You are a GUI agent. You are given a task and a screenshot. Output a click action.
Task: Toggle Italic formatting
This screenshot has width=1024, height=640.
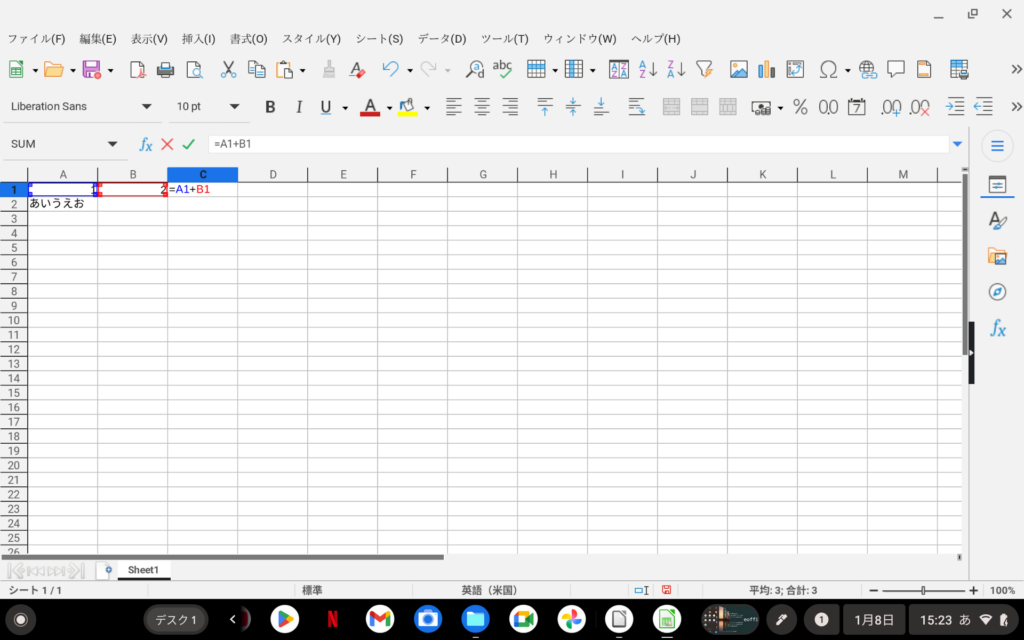(x=298, y=107)
